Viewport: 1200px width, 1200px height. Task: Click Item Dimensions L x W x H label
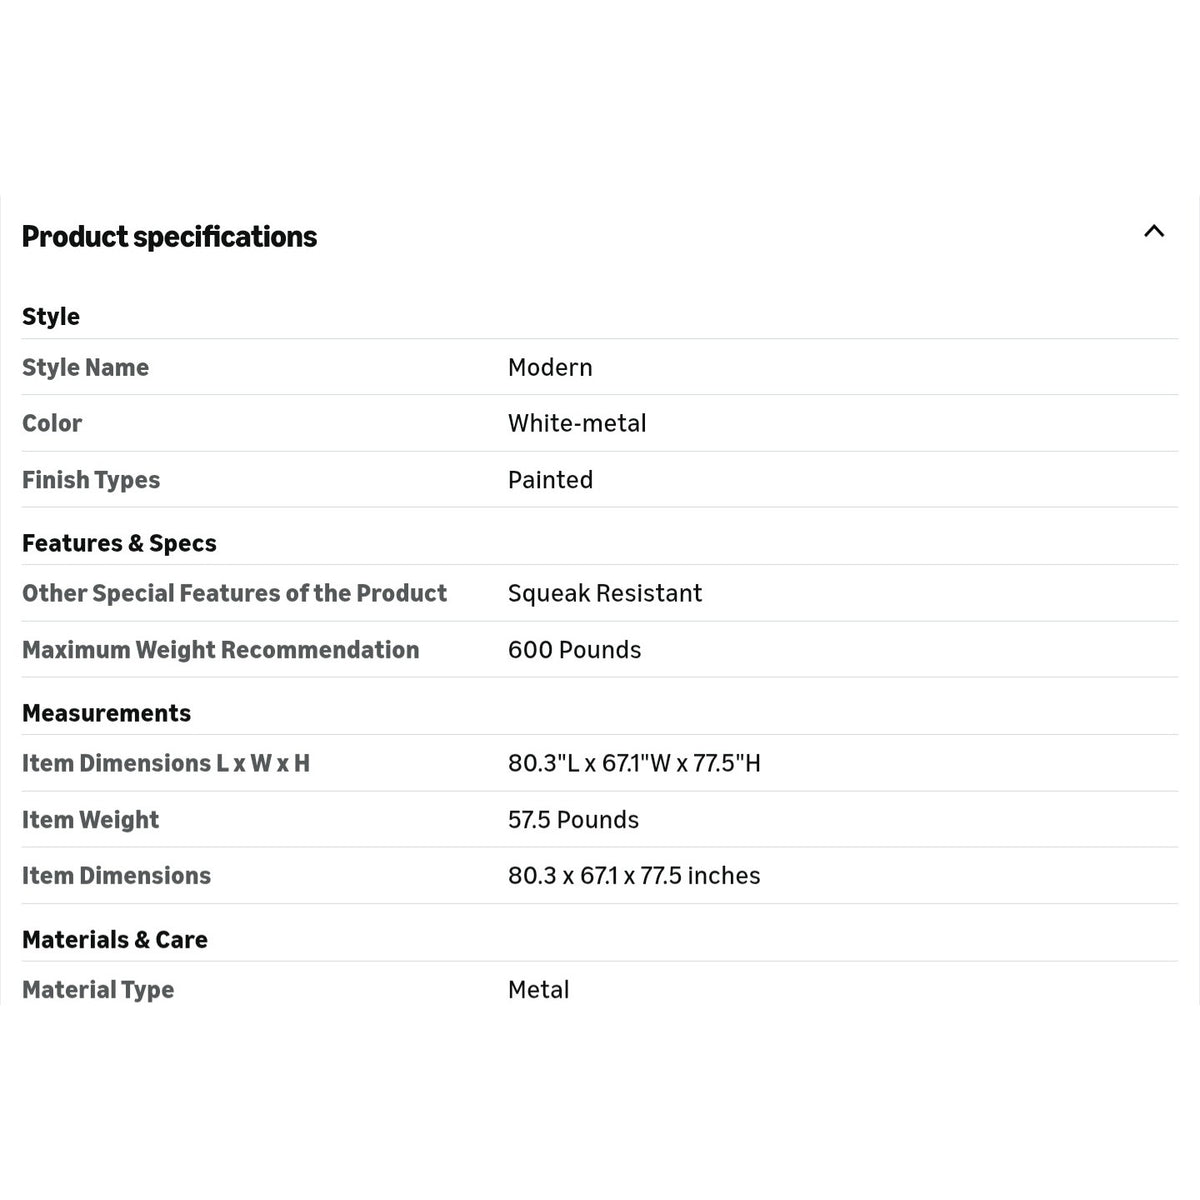(x=166, y=763)
